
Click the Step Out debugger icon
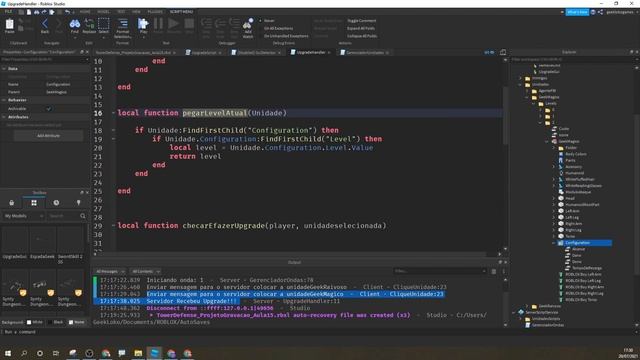coord(234,24)
